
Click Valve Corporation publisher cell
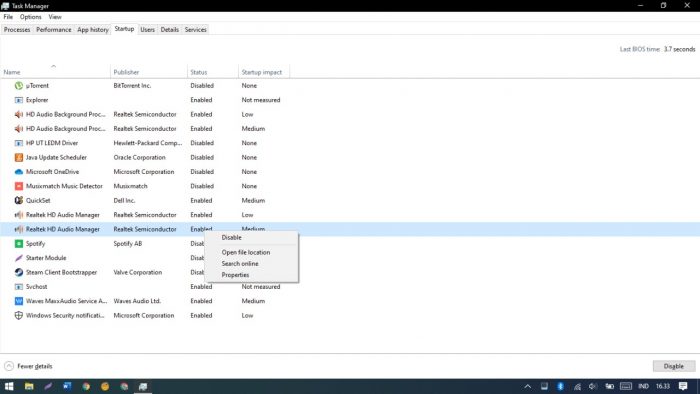tap(138, 272)
